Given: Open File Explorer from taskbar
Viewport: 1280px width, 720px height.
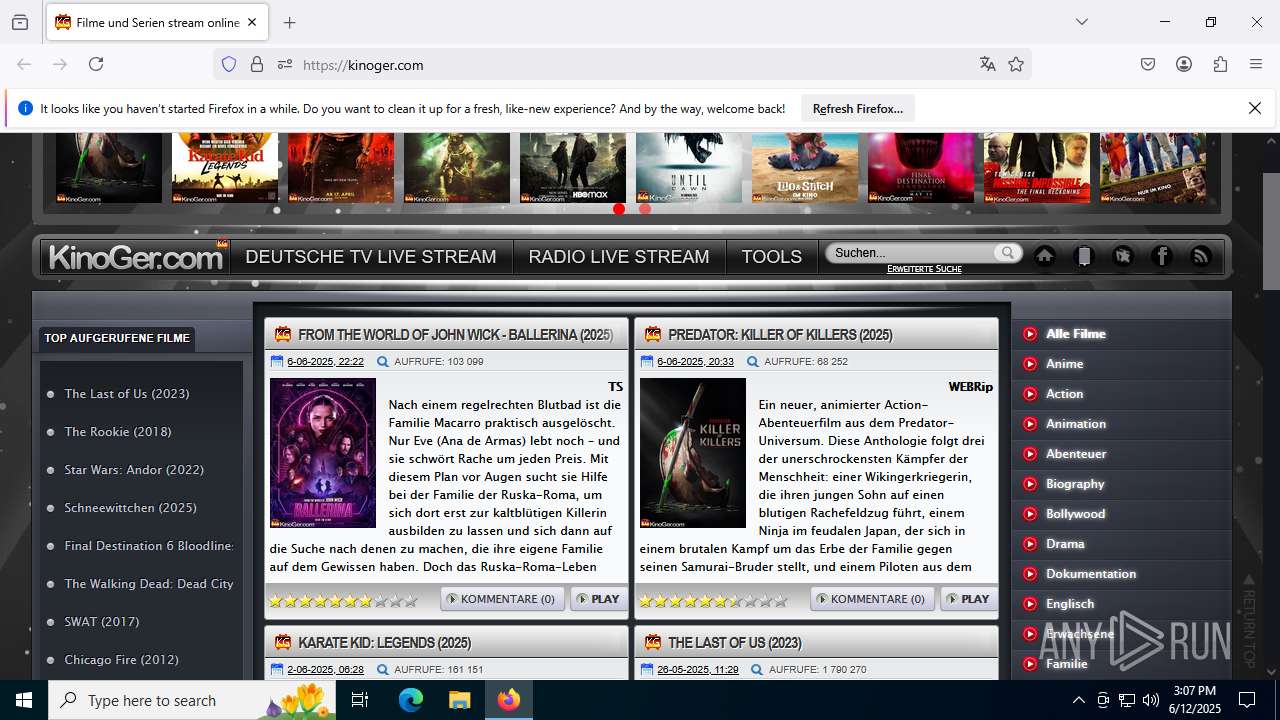Looking at the screenshot, I should pyautogui.click(x=459, y=700).
